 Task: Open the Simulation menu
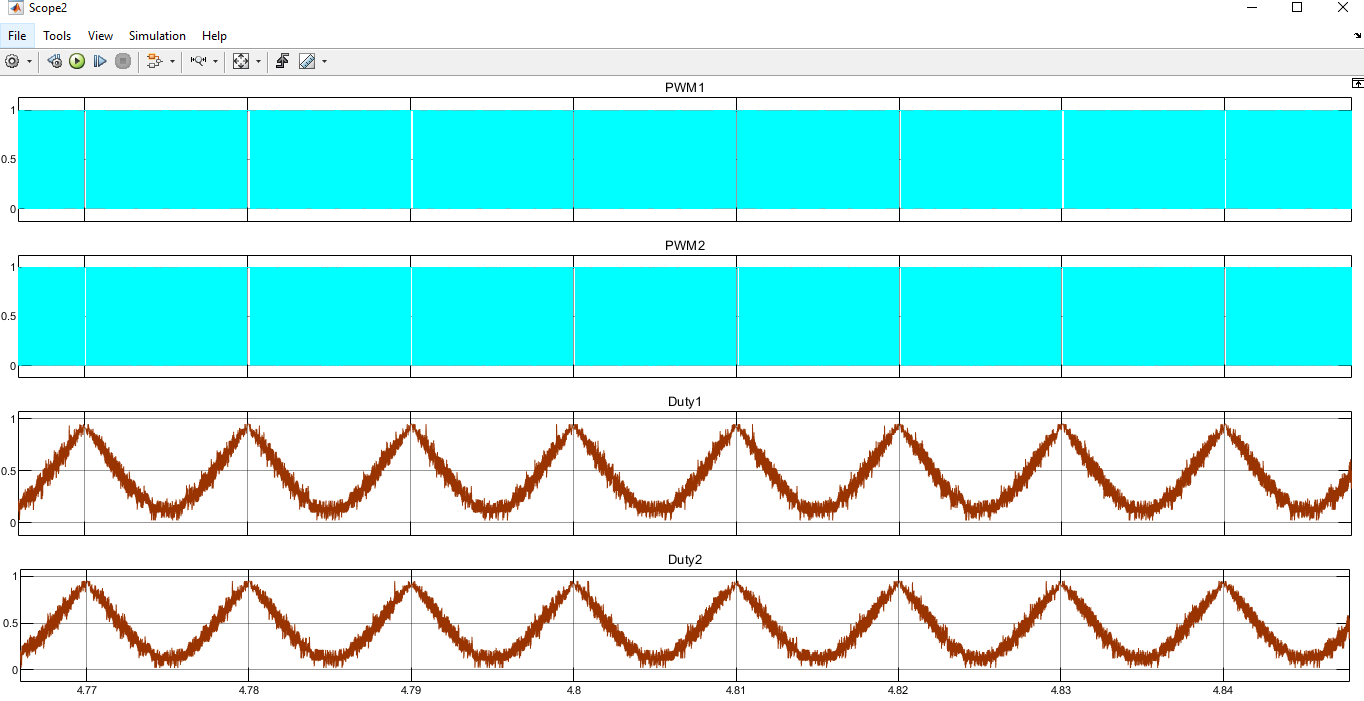[x=157, y=35]
